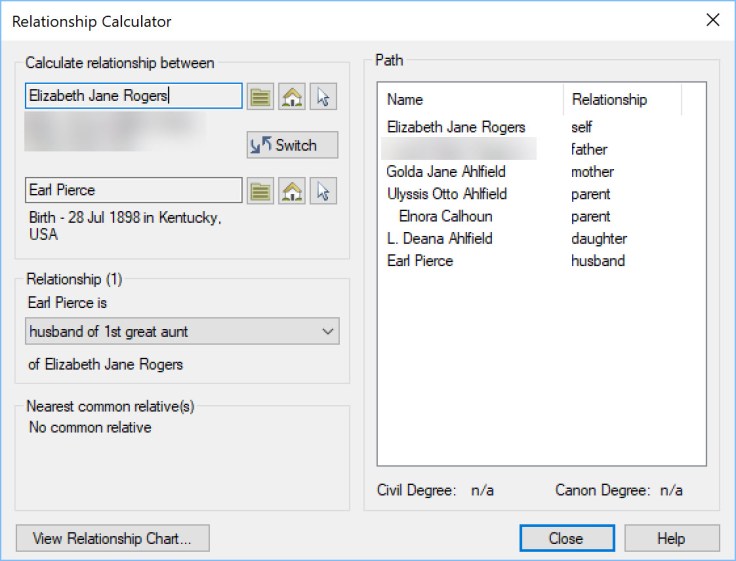The width and height of the screenshot is (736, 561).
Task: Open index of individuals beside Earl Pierce
Action: point(261,191)
